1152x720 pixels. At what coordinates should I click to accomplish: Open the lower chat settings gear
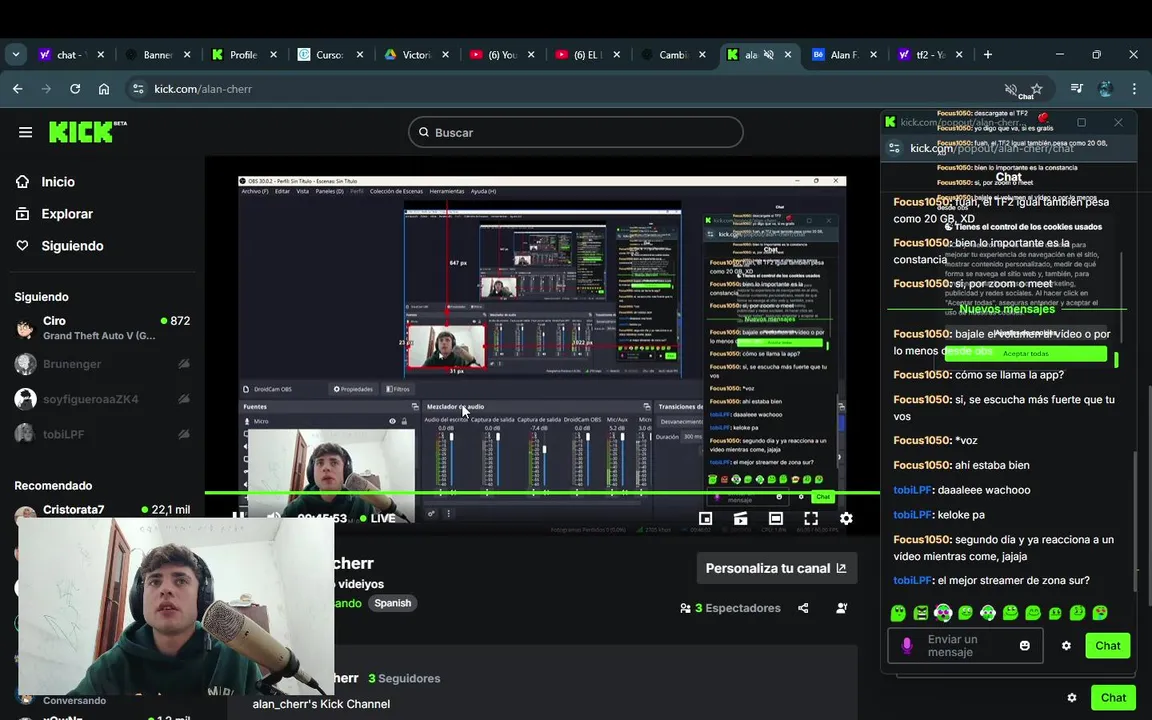[1072, 698]
